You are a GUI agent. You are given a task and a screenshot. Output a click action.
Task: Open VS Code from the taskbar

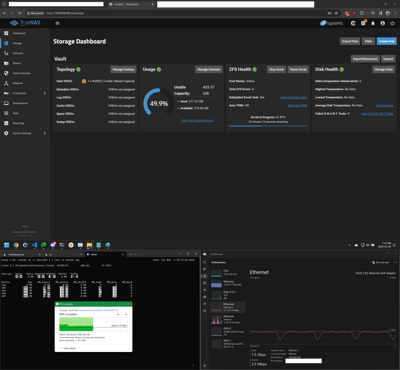(34, 245)
